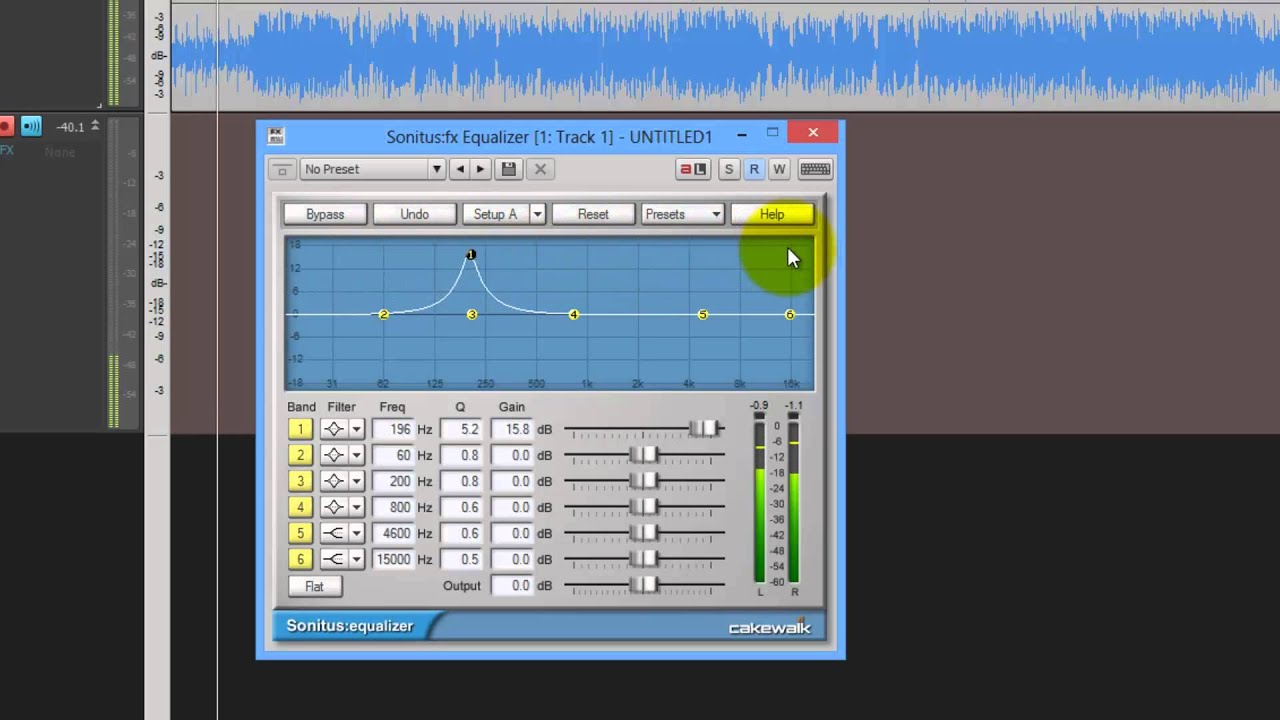Toggle the Solo S button in plugin header
Screen dimensions: 1280x720
pos(728,169)
